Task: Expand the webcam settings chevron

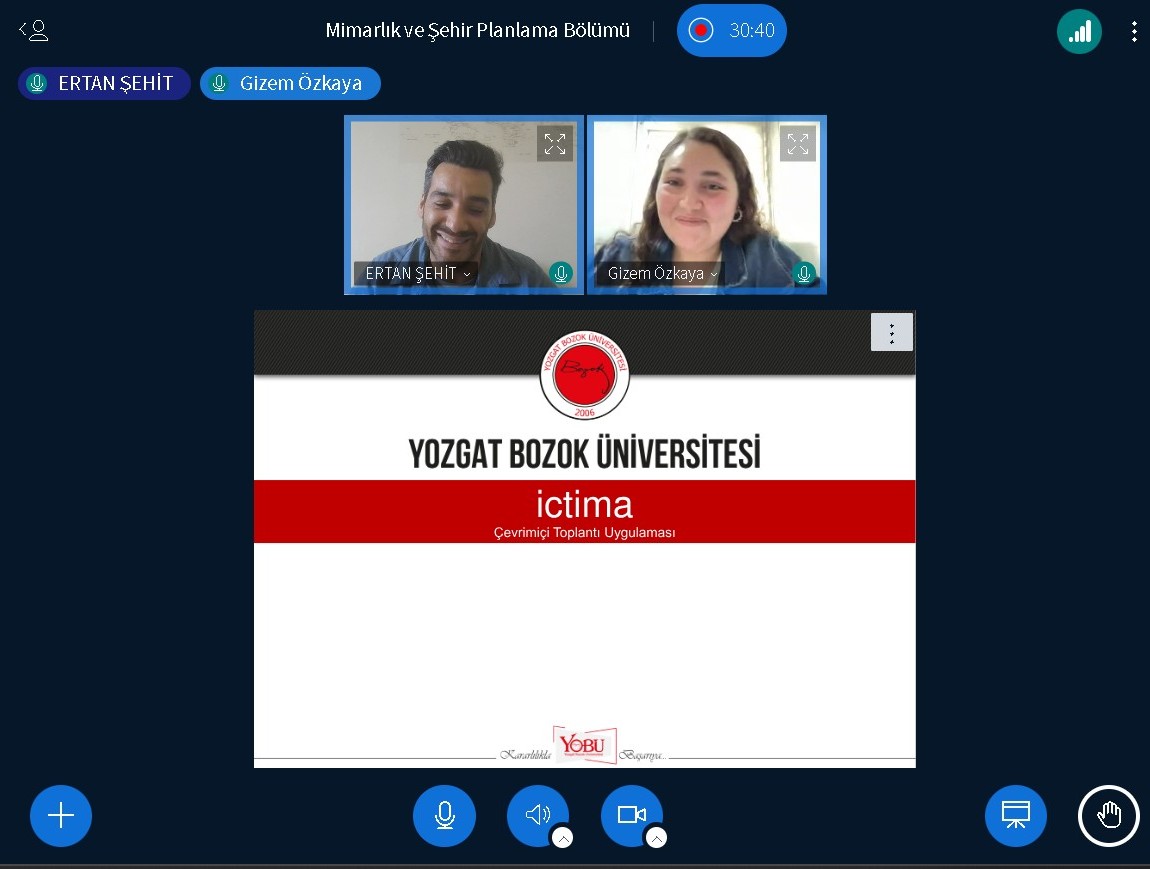Action: (657, 838)
